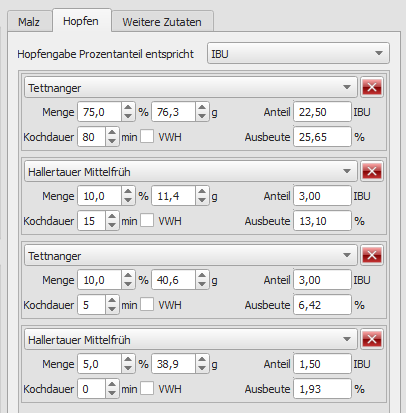Remove the first Tettnanger hop entry

372,87
